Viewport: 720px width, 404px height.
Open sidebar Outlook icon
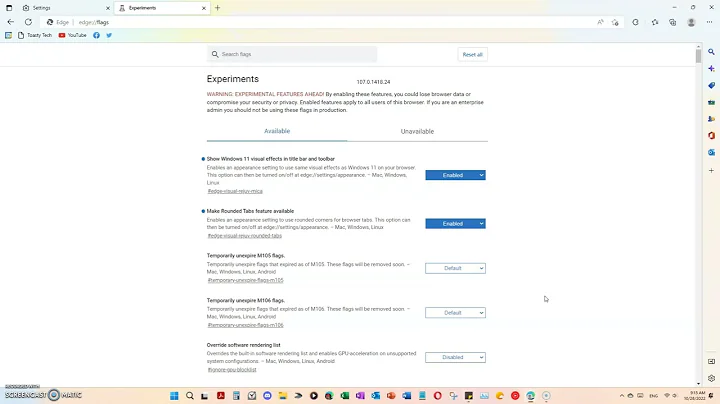[711, 152]
